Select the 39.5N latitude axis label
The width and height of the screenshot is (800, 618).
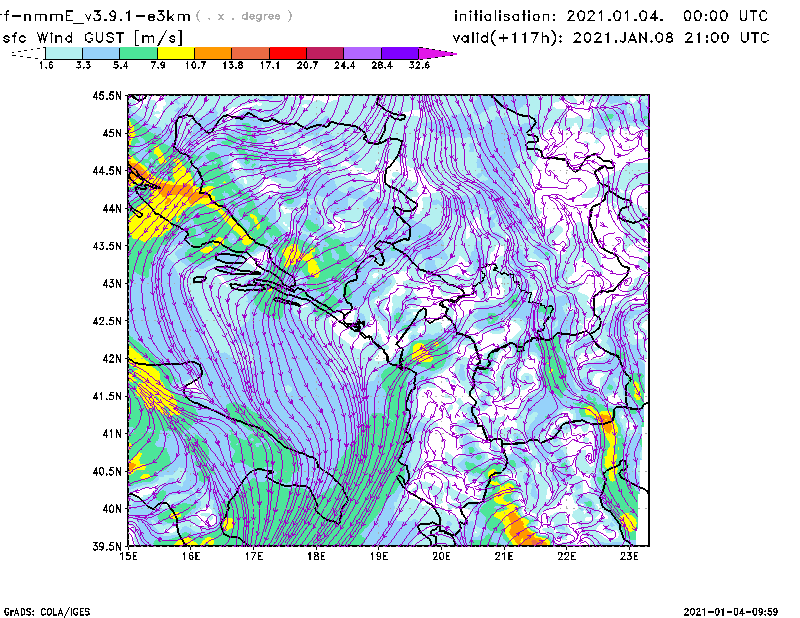point(107,546)
